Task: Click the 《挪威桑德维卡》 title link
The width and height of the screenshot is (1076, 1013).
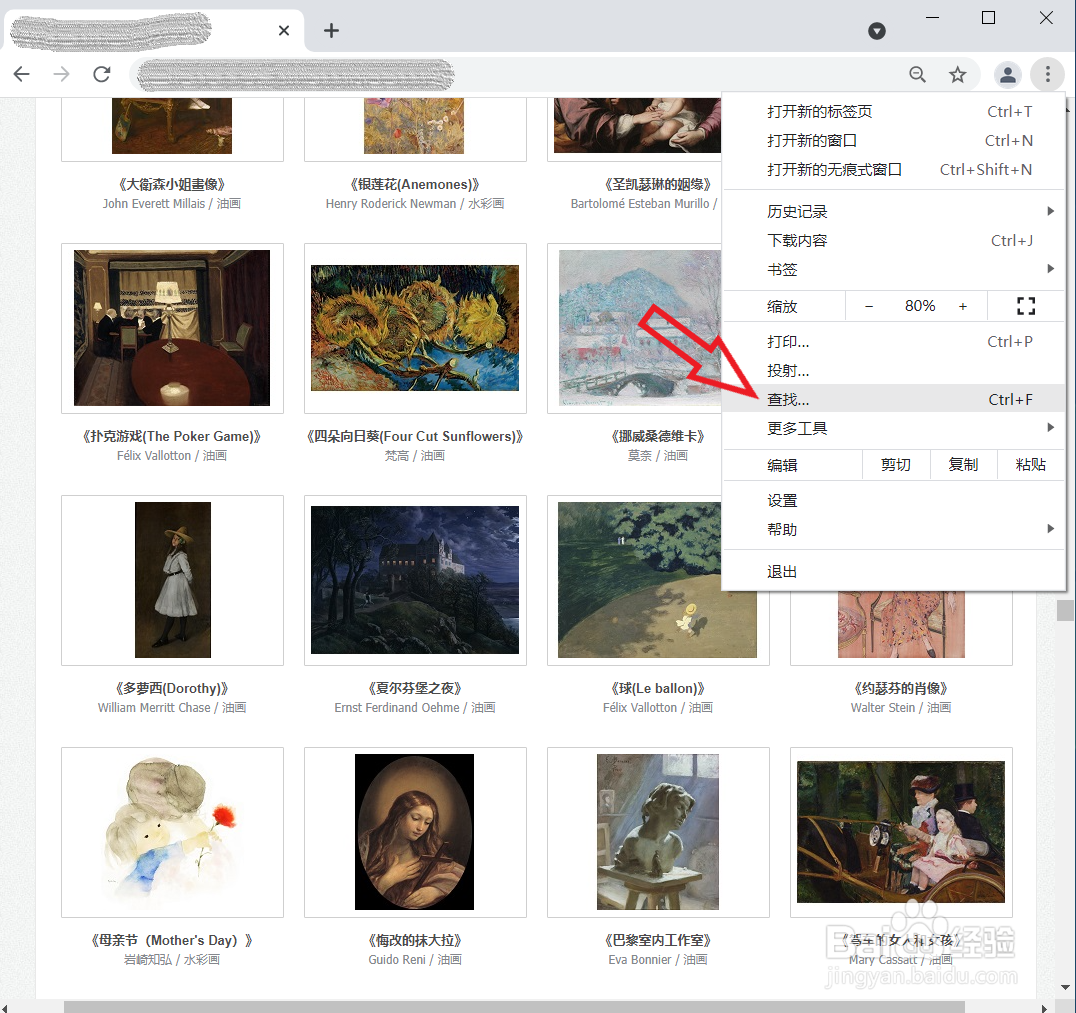Action: click(657, 436)
